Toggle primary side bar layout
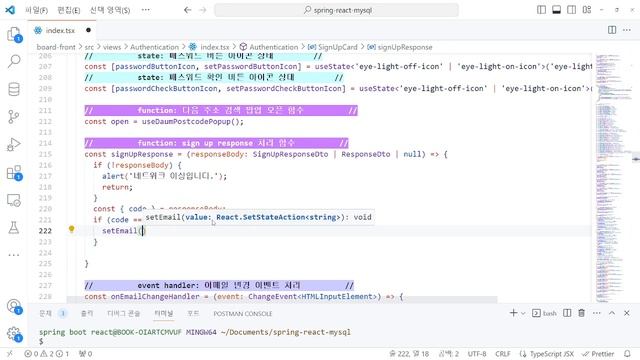 (x=541, y=10)
